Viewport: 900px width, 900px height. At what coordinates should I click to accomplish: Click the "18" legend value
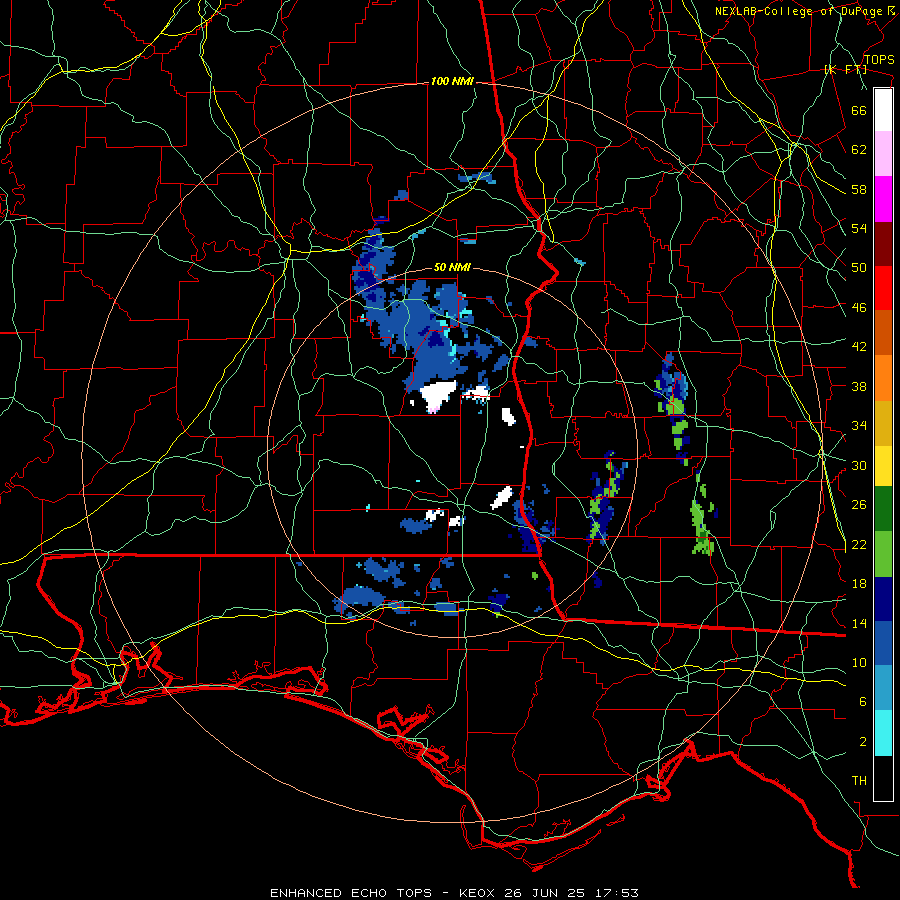pyautogui.click(x=859, y=584)
